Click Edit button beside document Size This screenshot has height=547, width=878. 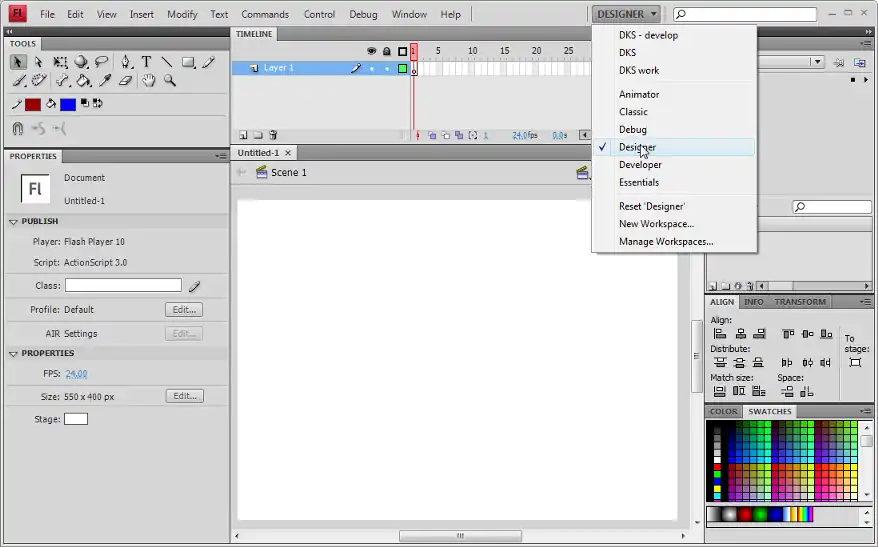[x=184, y=396]
